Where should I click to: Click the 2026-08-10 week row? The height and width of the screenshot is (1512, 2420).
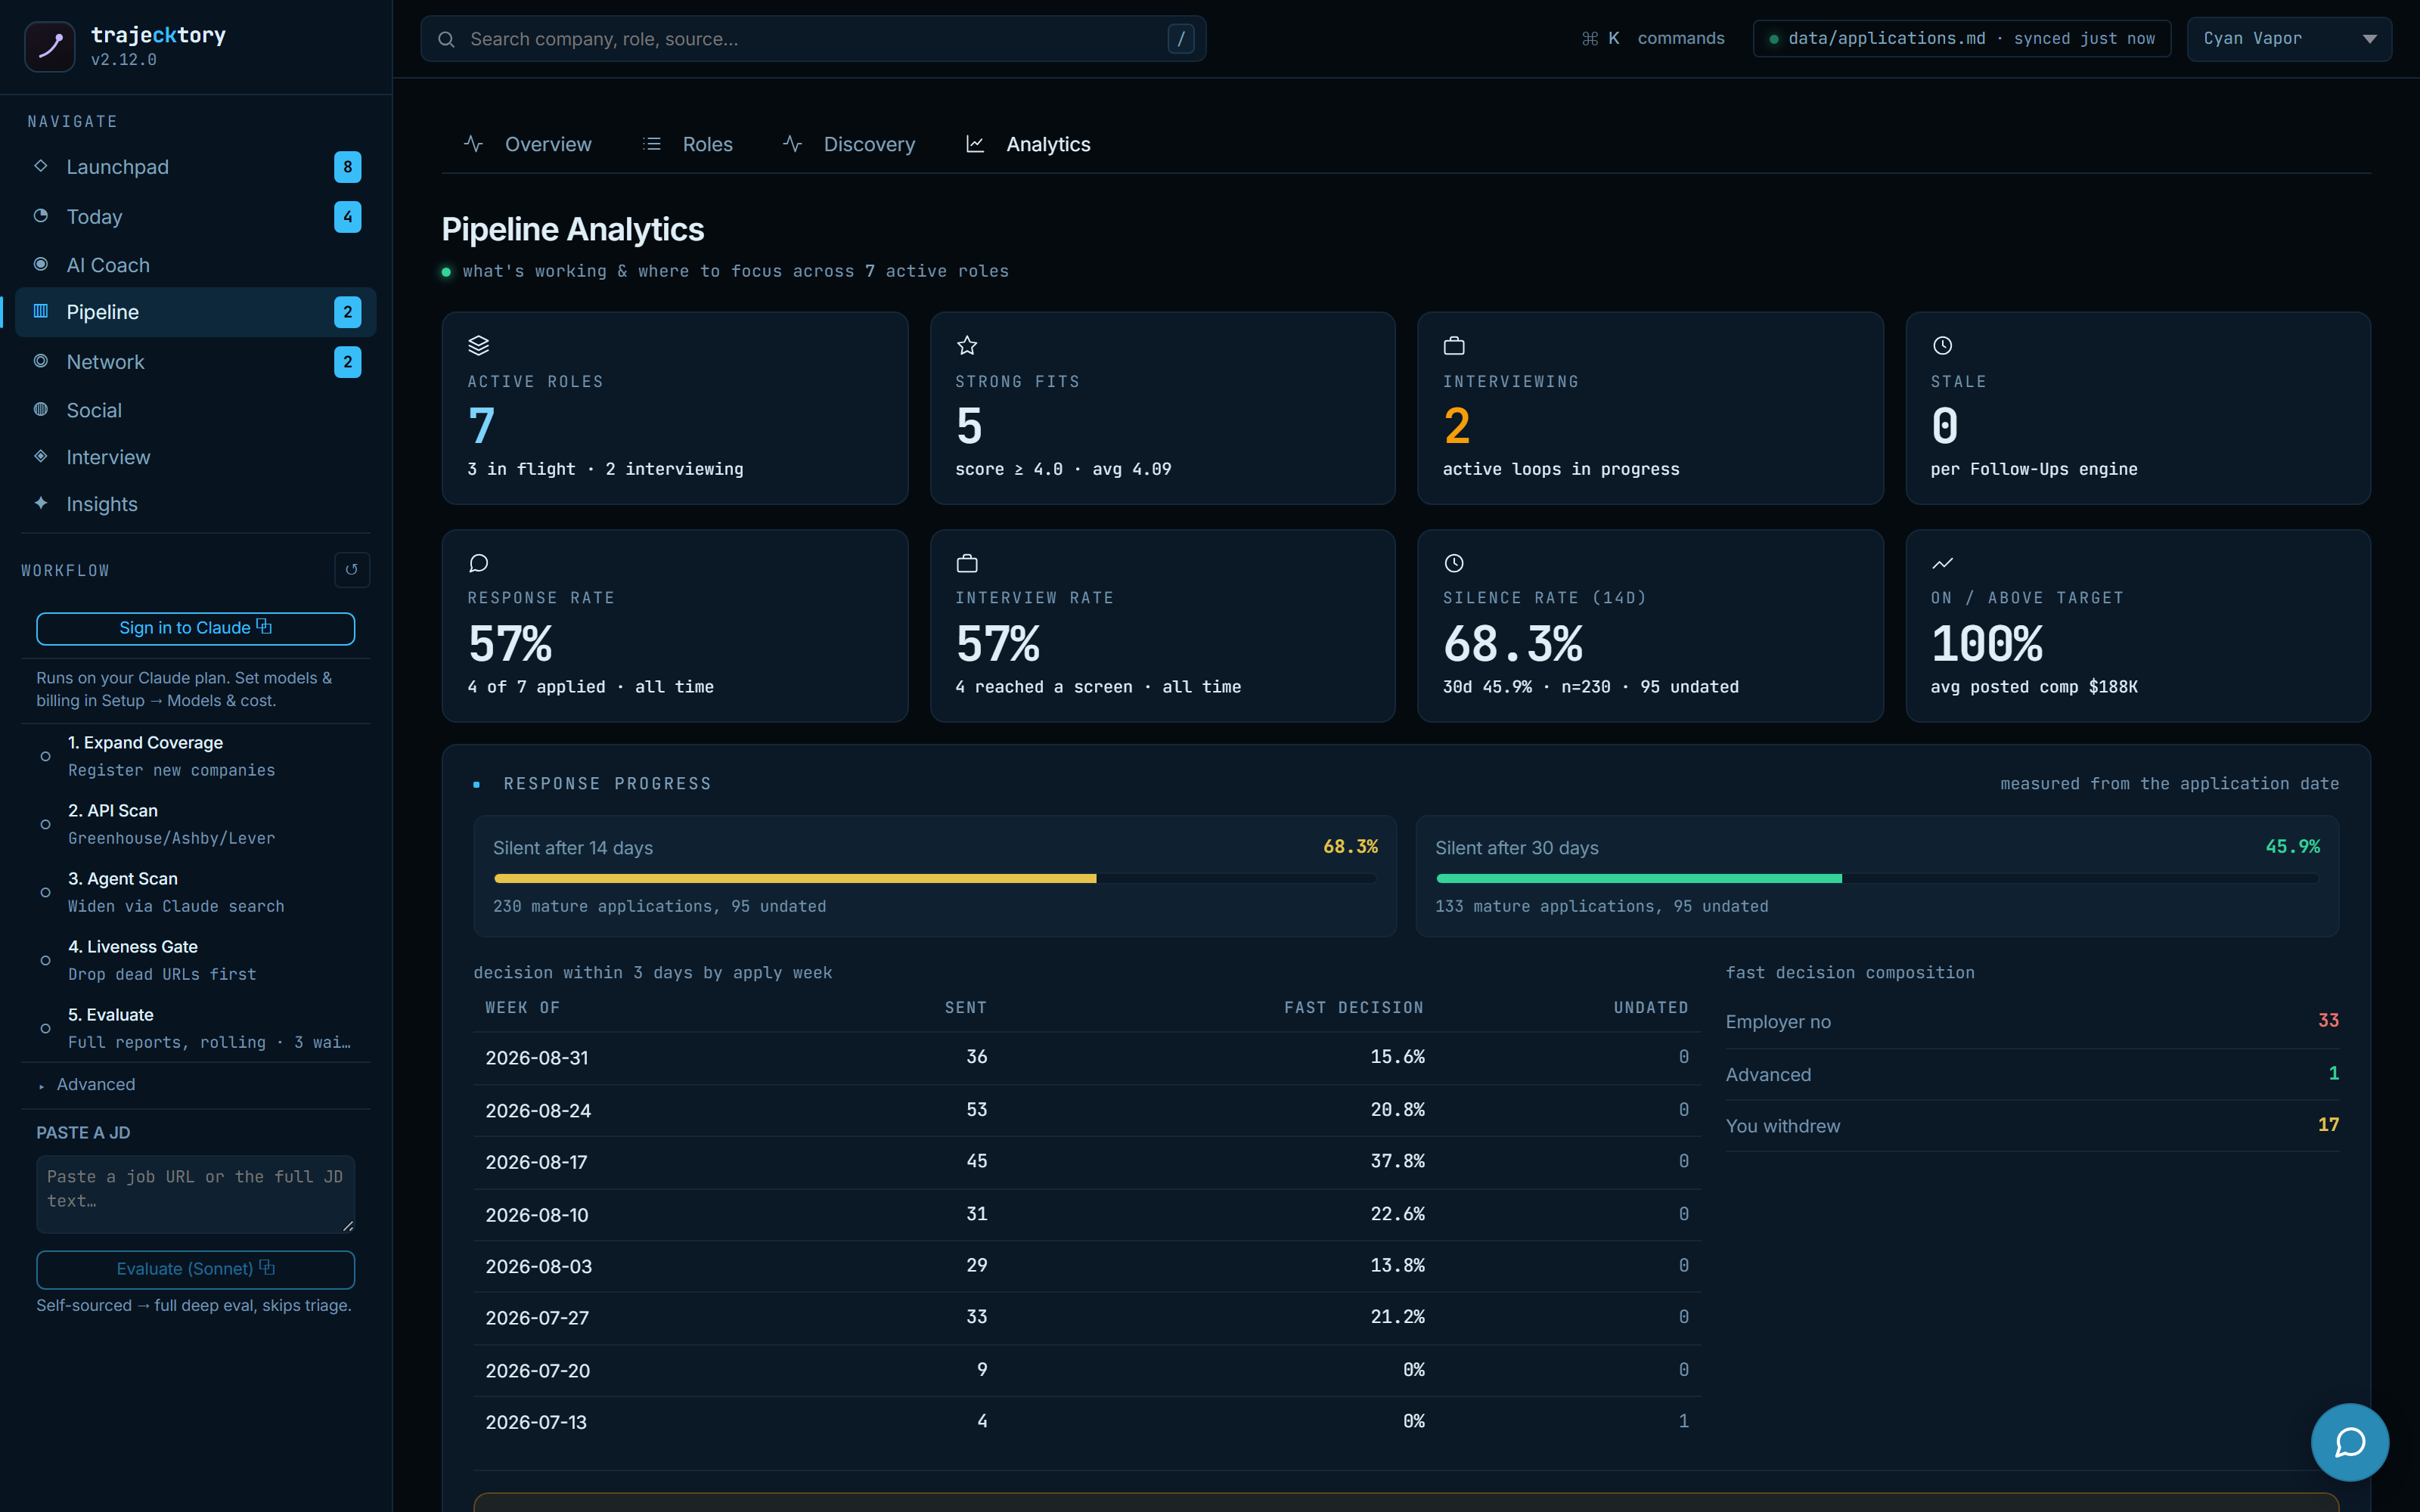[1087, 1214]
